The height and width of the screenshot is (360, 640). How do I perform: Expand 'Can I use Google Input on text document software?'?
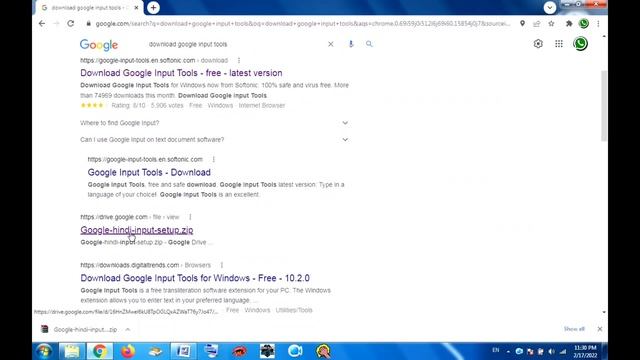click(214, 140)
